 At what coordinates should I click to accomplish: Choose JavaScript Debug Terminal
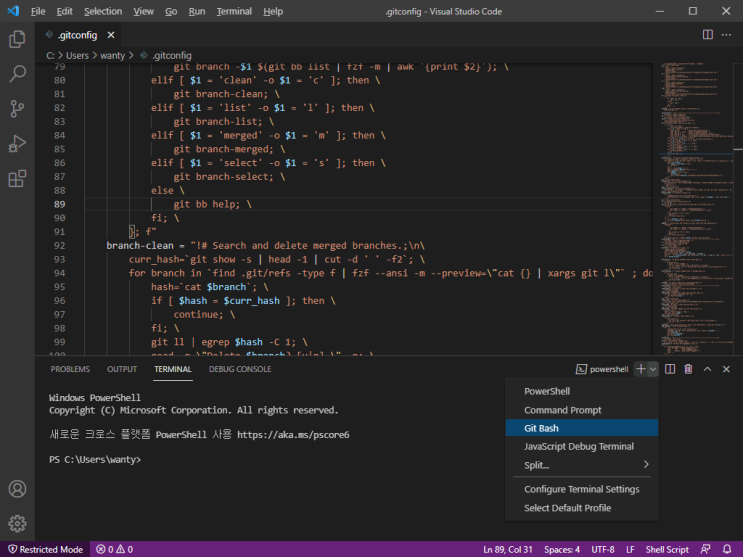pyautogui.click(x=582, y=446)
